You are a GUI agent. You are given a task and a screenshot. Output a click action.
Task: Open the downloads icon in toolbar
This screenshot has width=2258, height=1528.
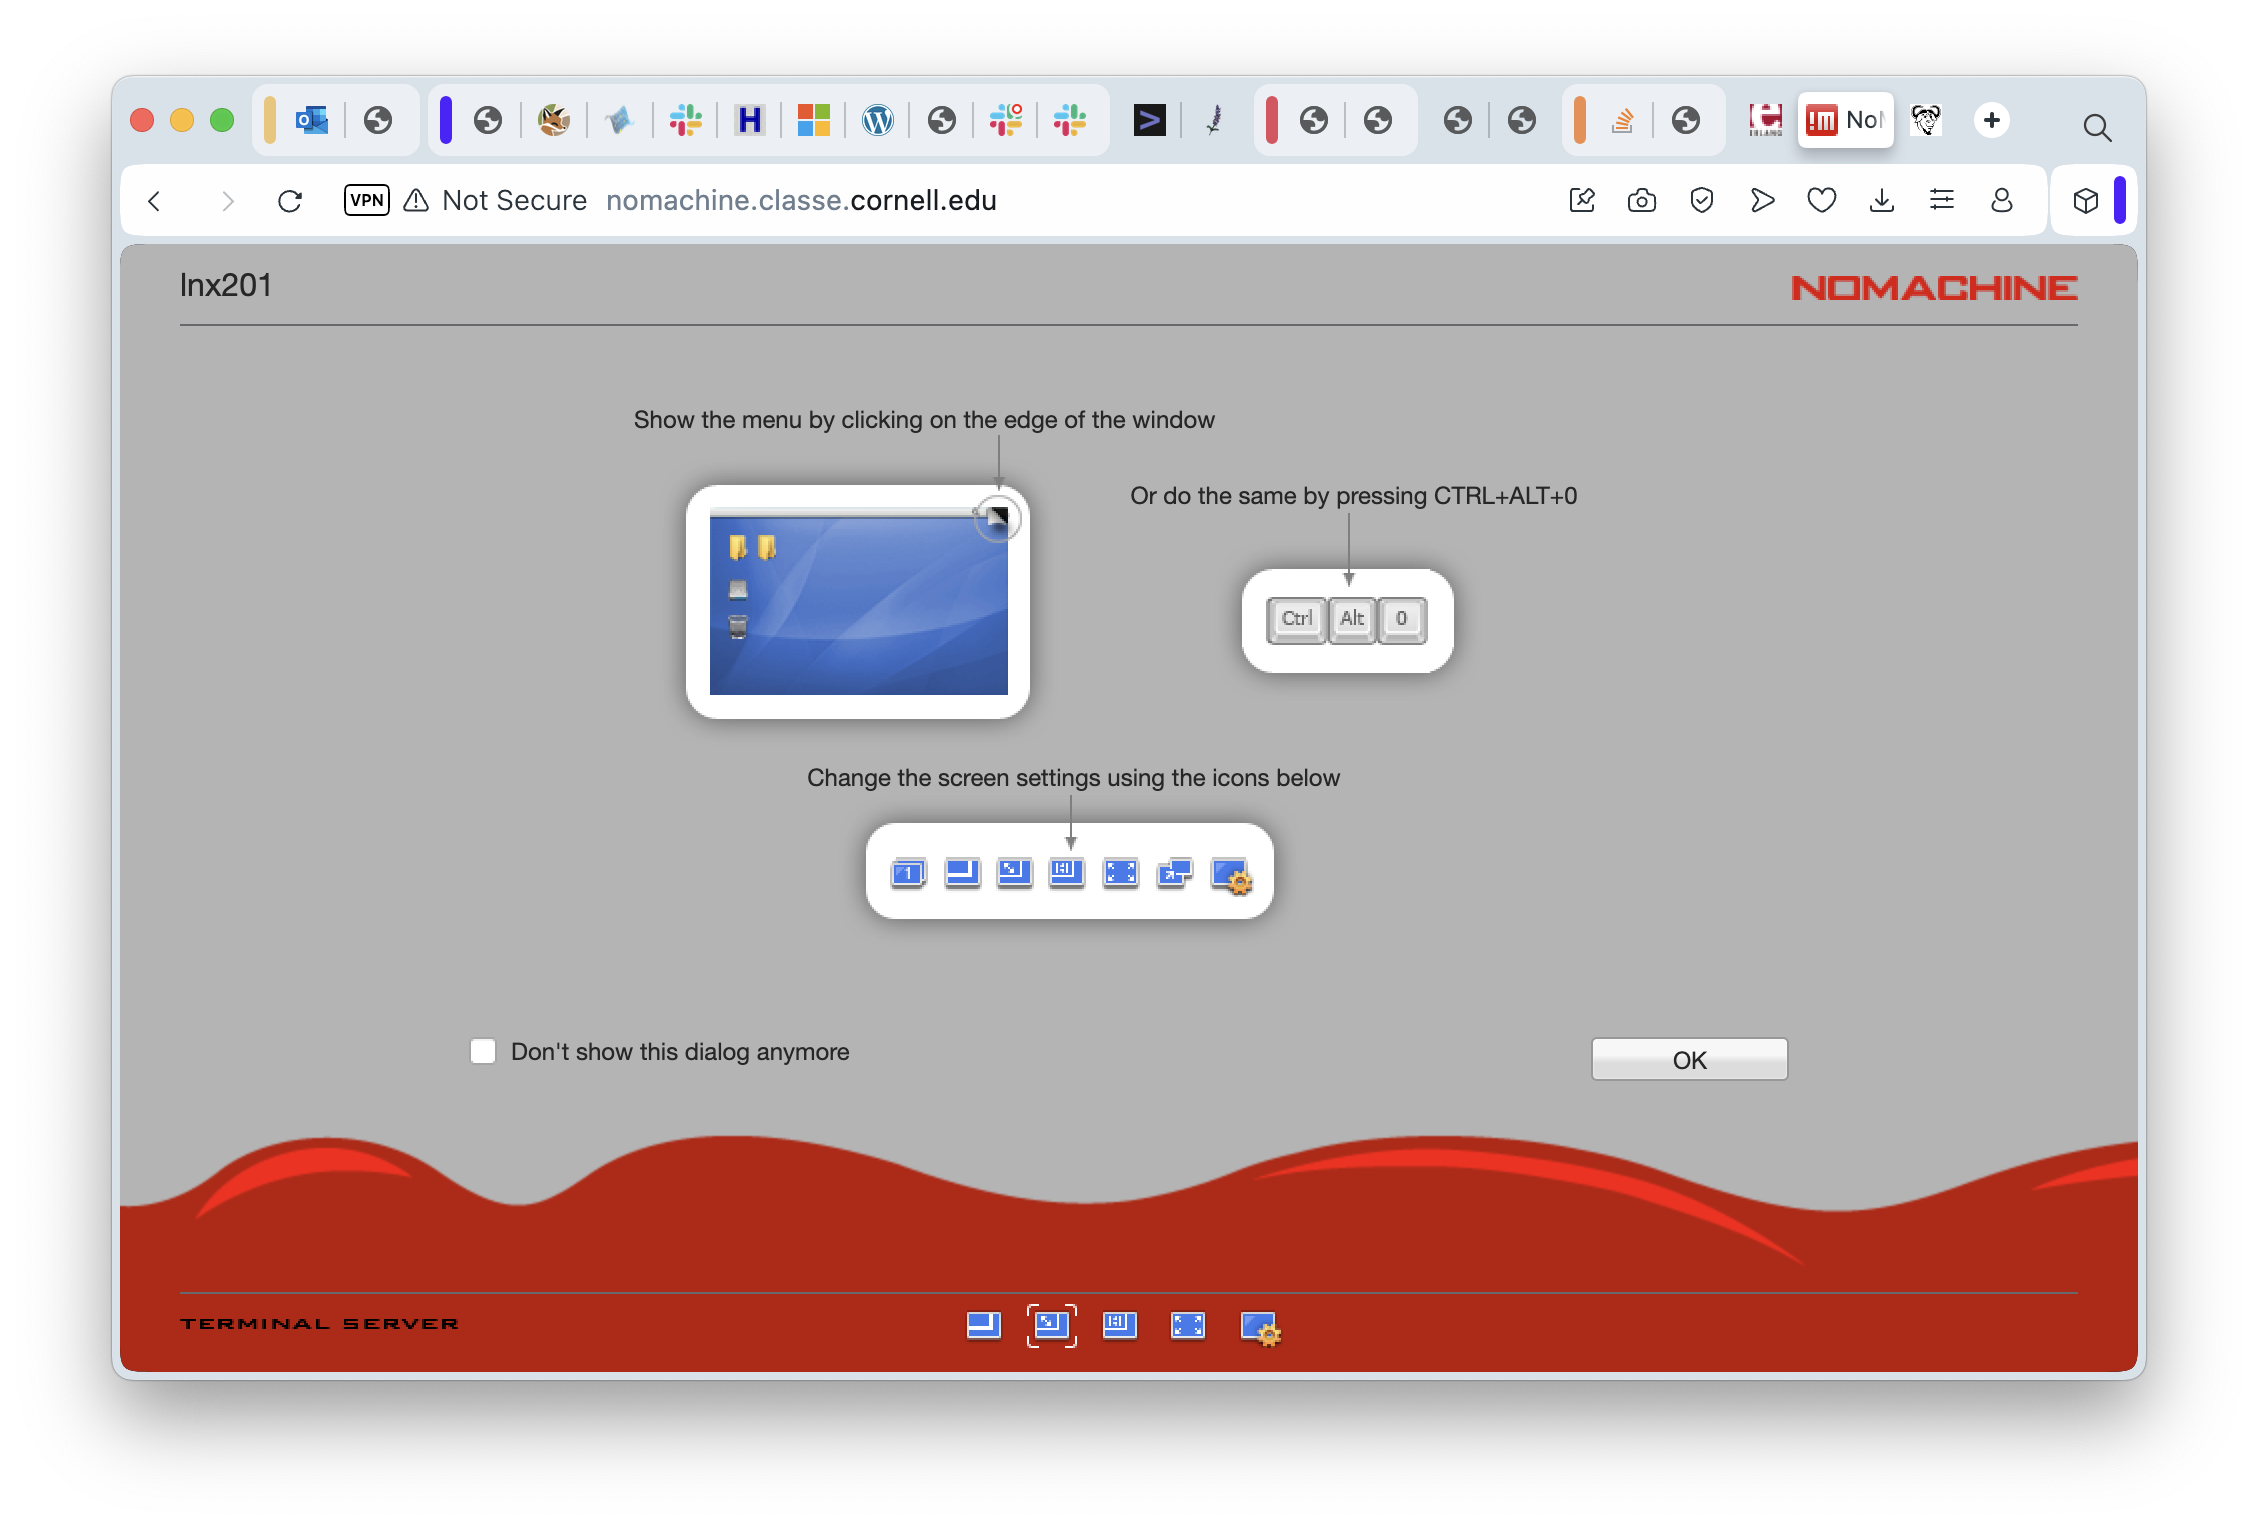[1881, 201]
